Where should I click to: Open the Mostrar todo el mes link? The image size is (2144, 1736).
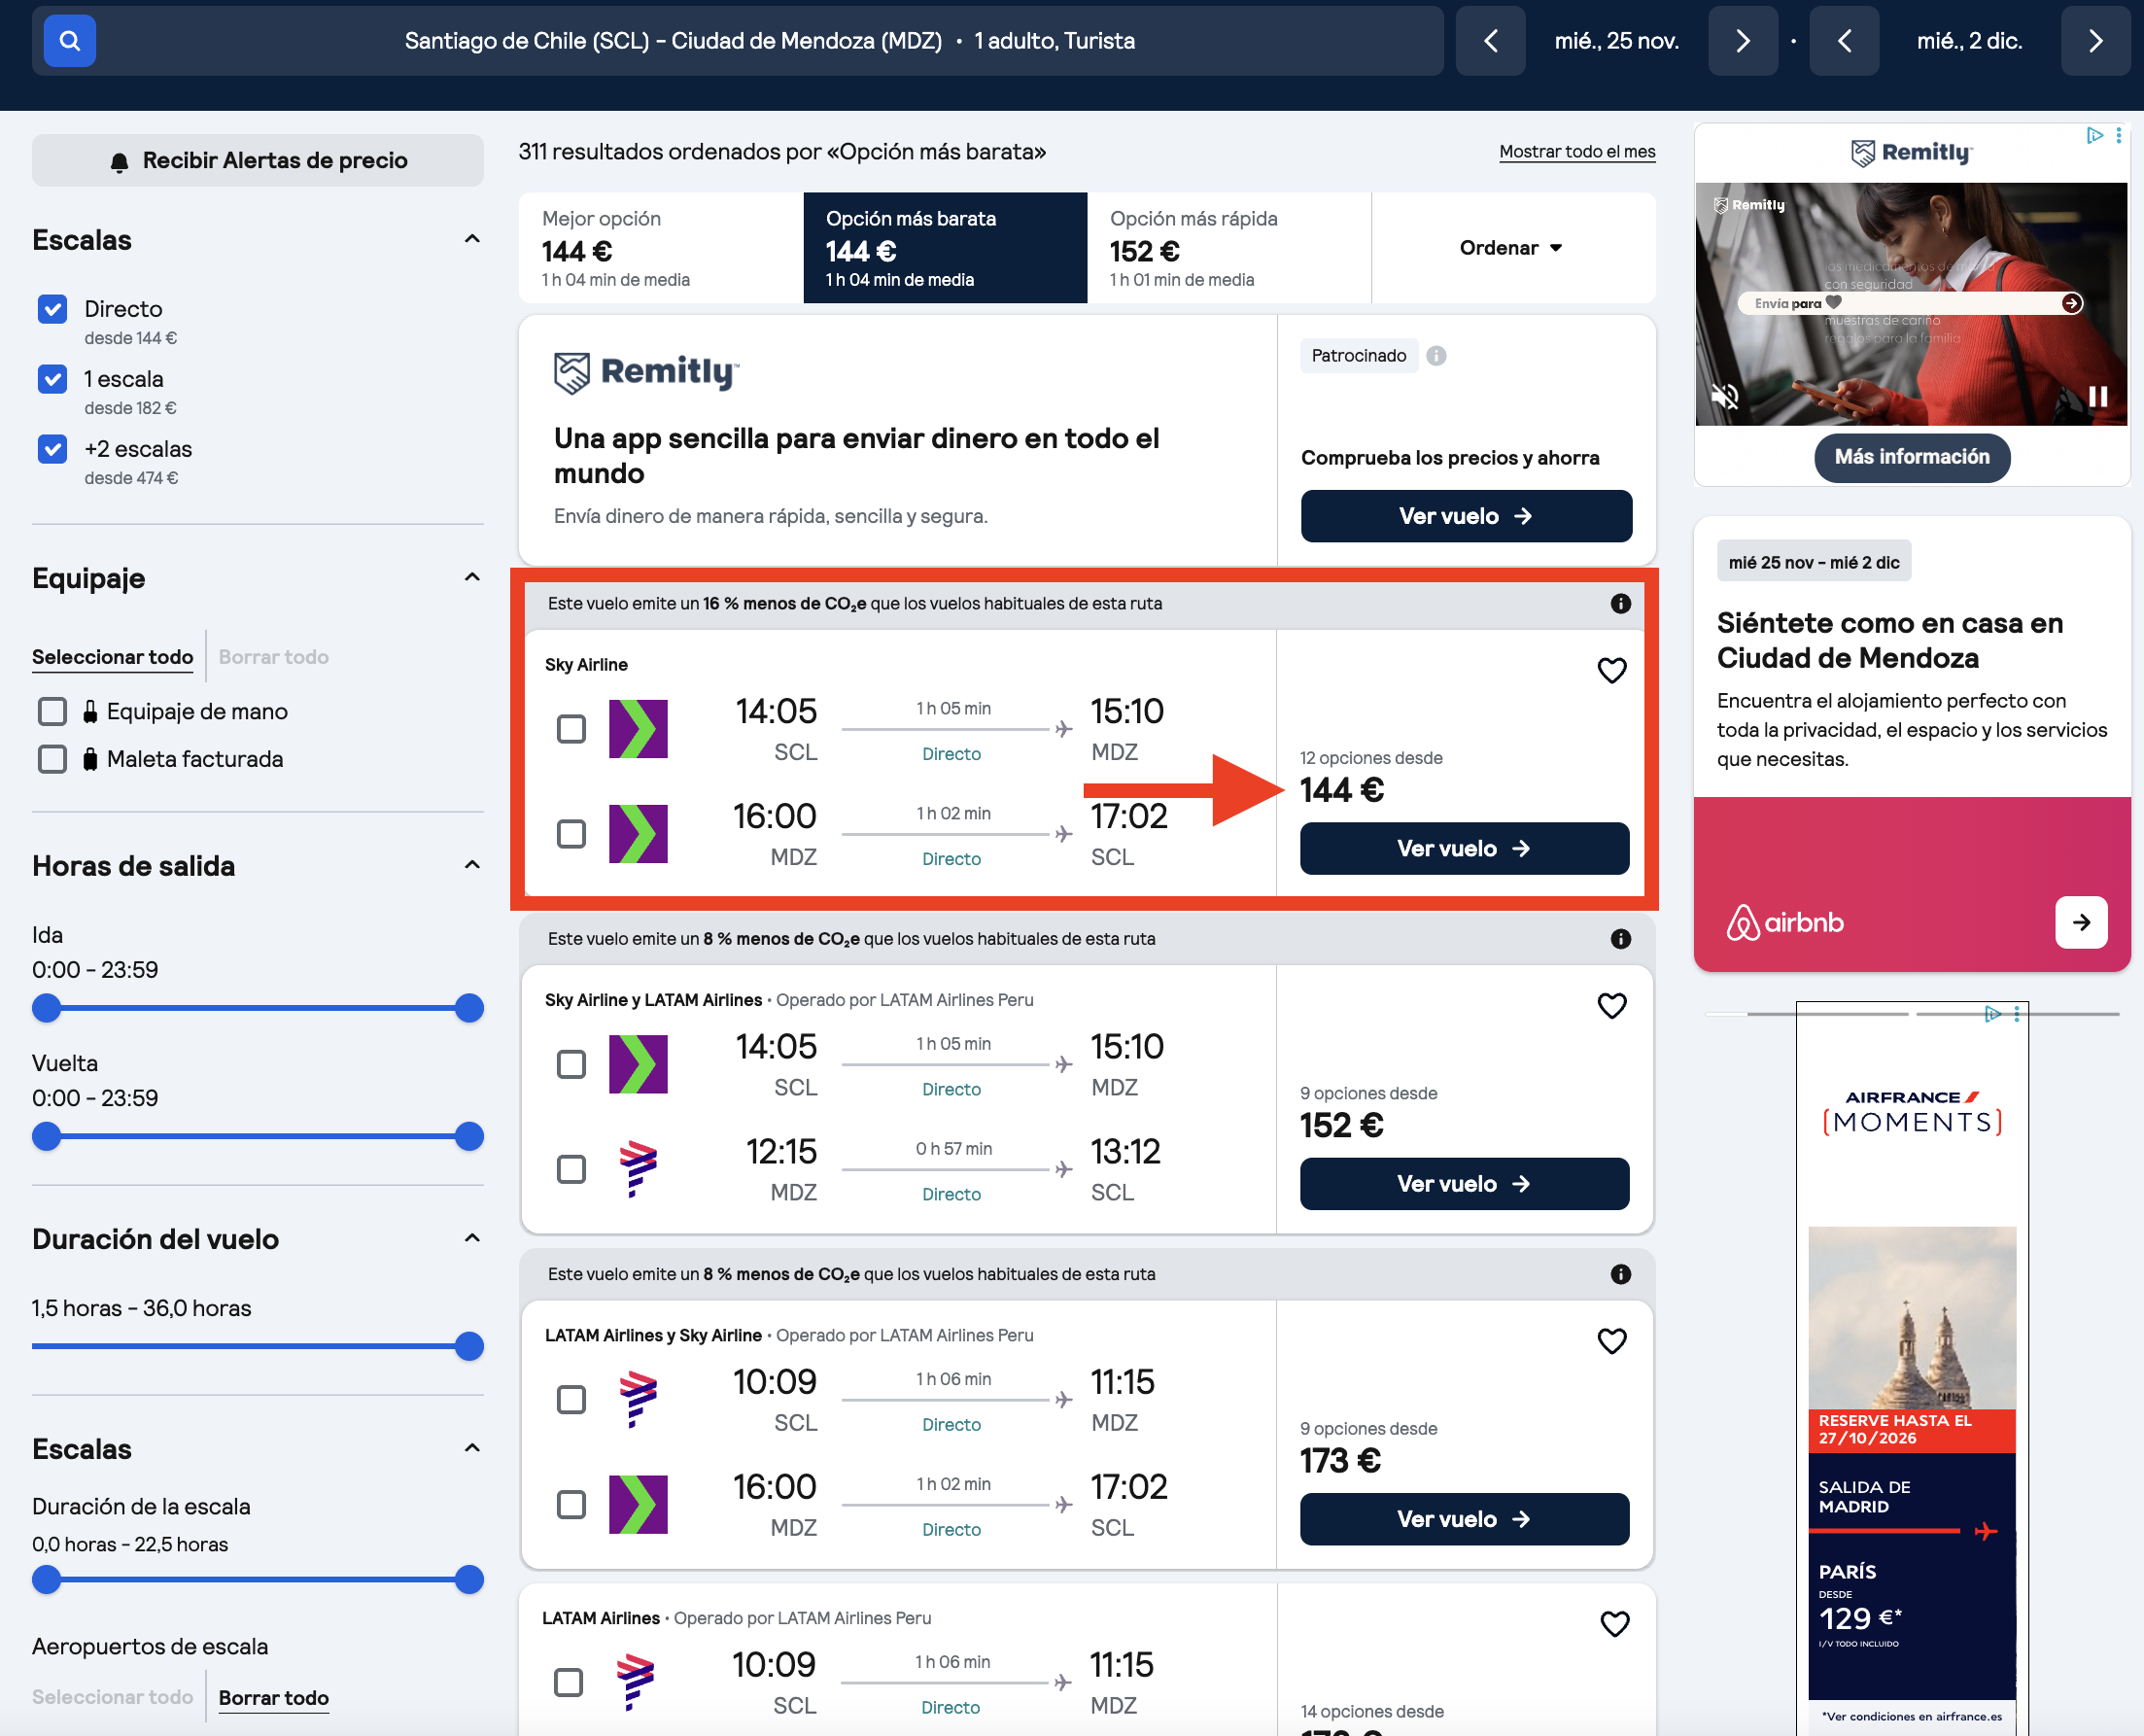[1577, 151]
